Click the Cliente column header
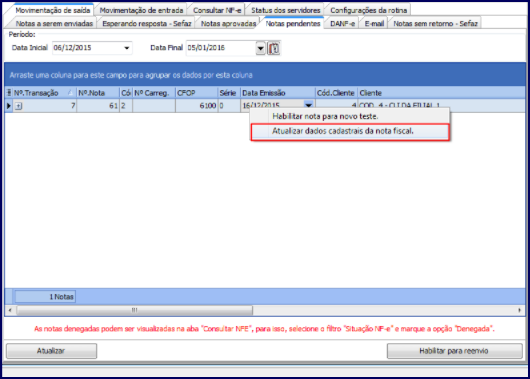 (x=441, y=93)
